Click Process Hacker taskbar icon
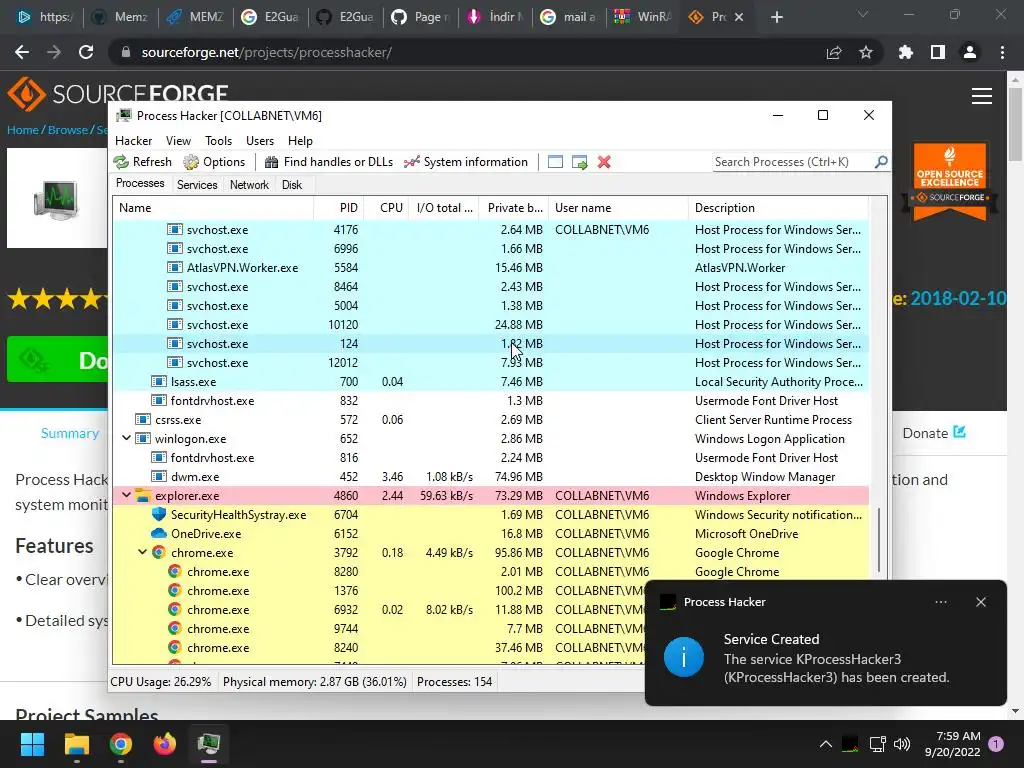 [209, 744]
